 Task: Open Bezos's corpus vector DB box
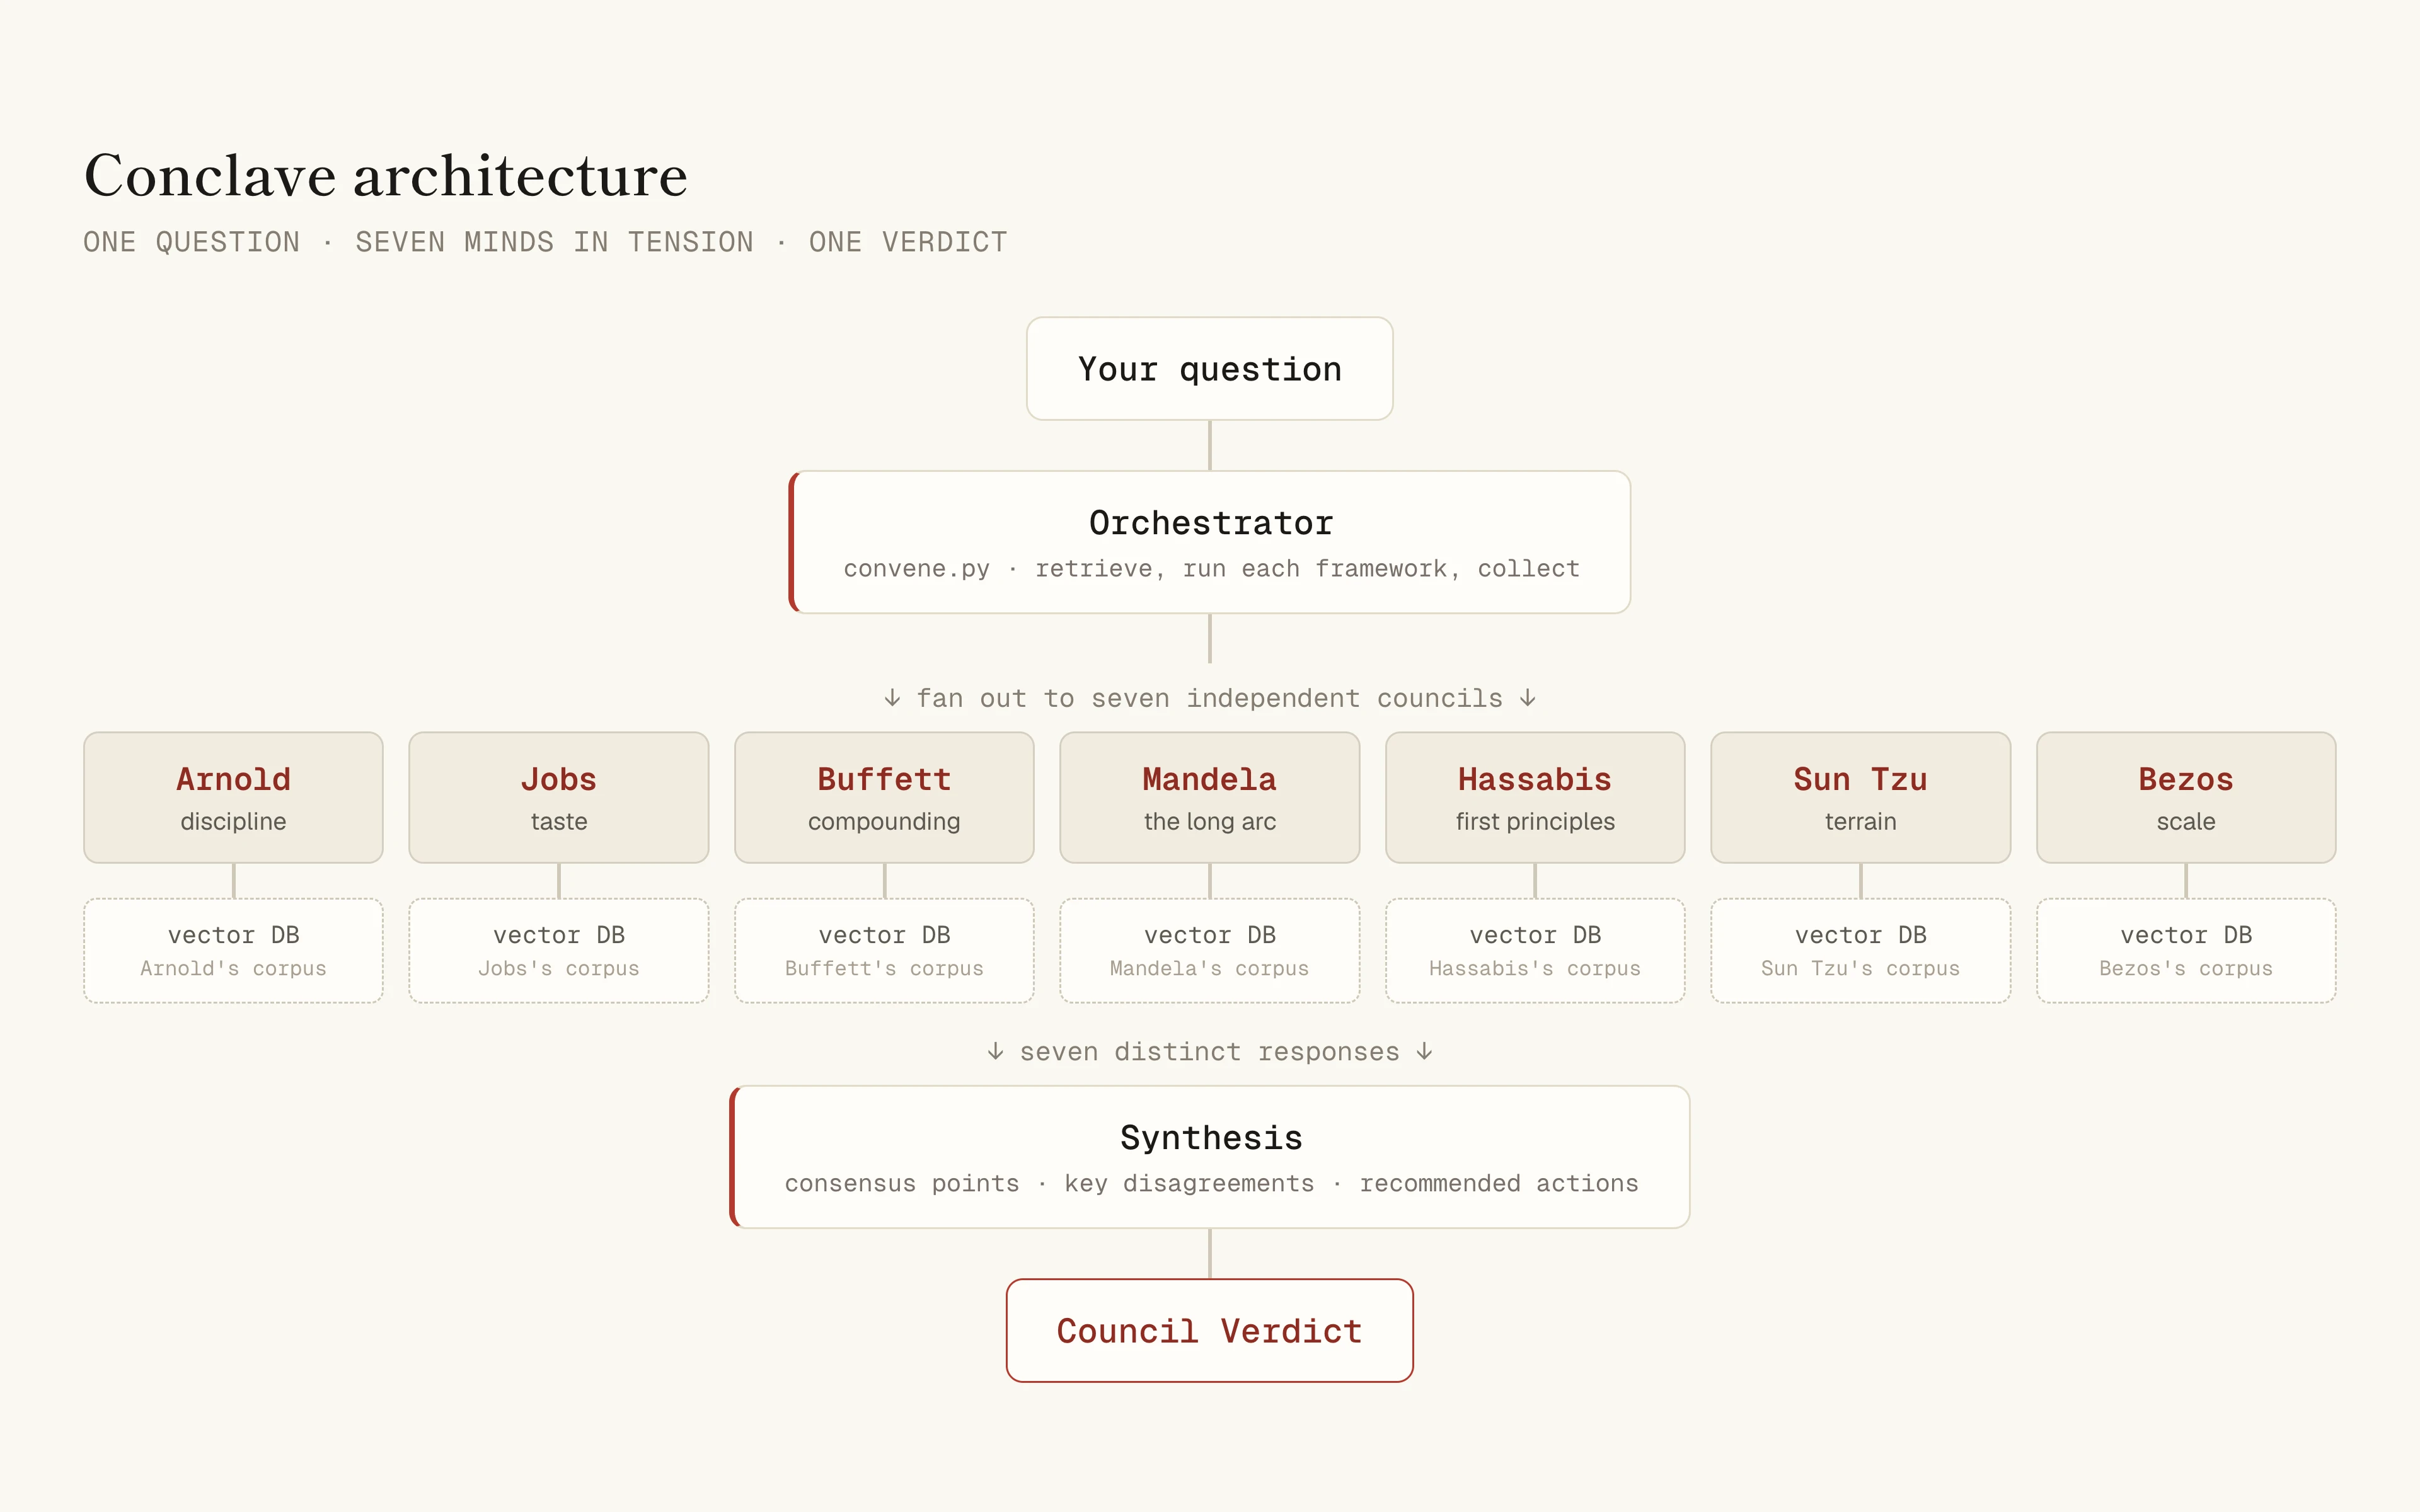click(x=2186, y=950)
